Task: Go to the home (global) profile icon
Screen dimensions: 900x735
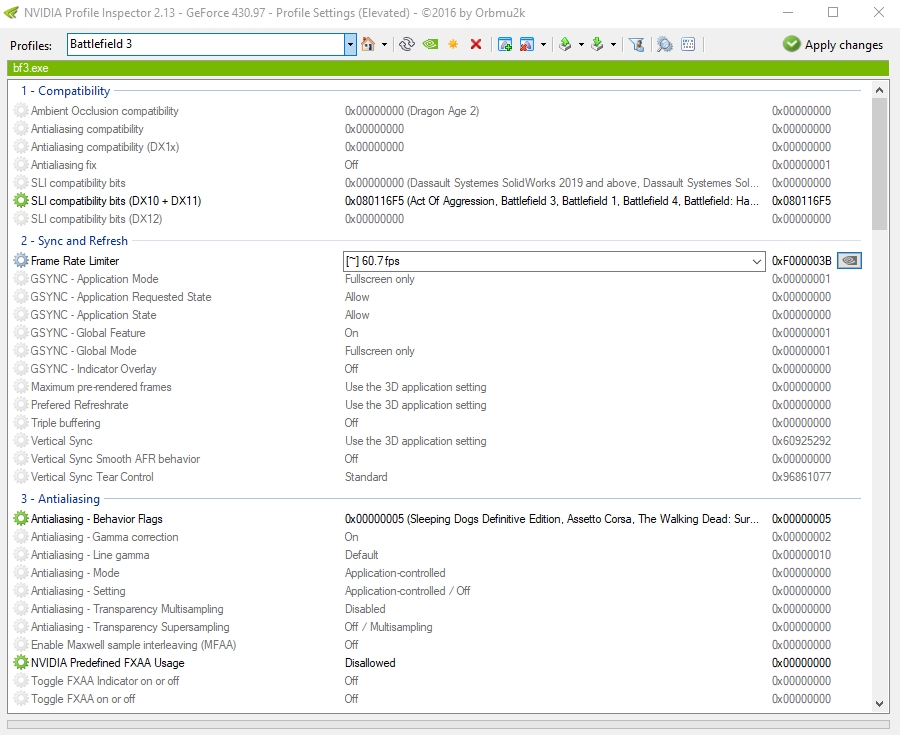Action: pos(368,44)
